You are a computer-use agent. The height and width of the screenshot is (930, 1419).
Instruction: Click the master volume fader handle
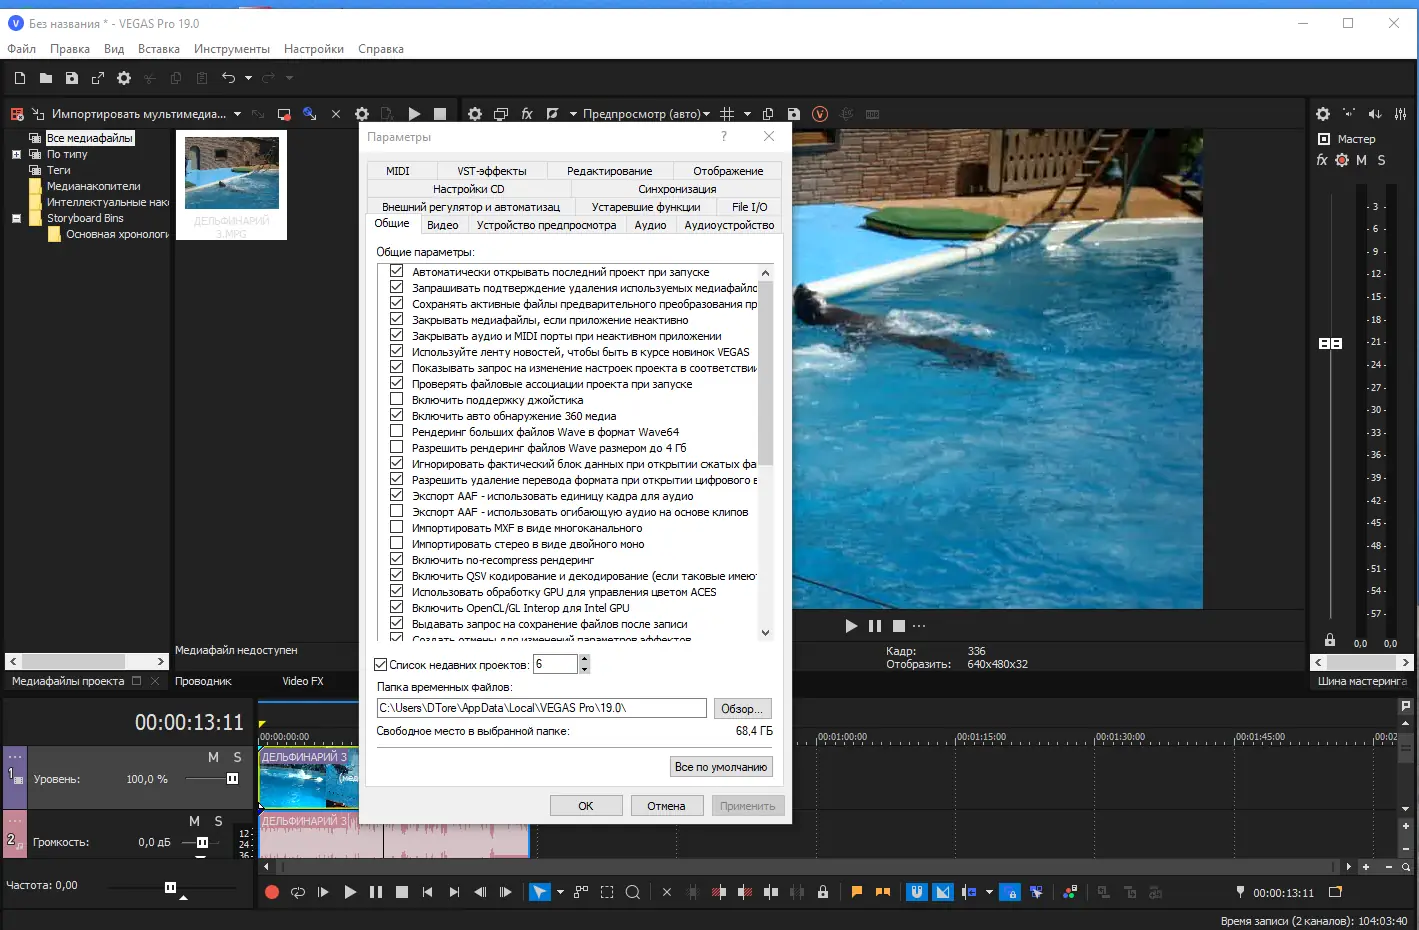[1330, 343]
